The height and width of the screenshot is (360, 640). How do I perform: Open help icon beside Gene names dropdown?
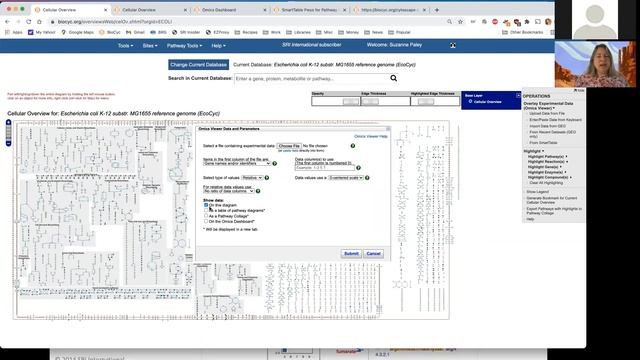point(275,163)
